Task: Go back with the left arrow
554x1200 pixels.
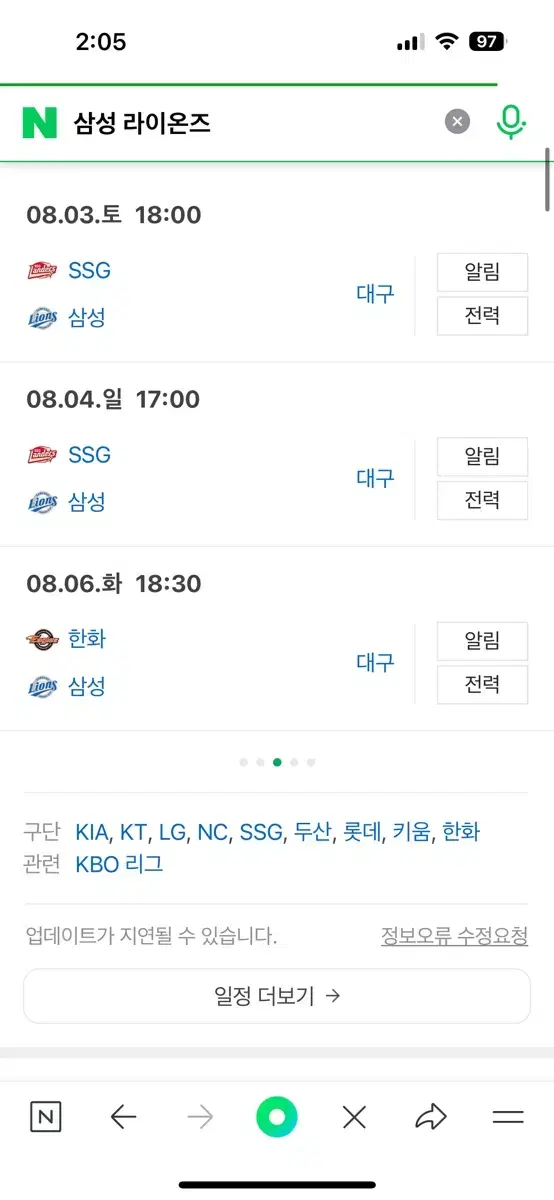Action: [x=123, y=1117]
